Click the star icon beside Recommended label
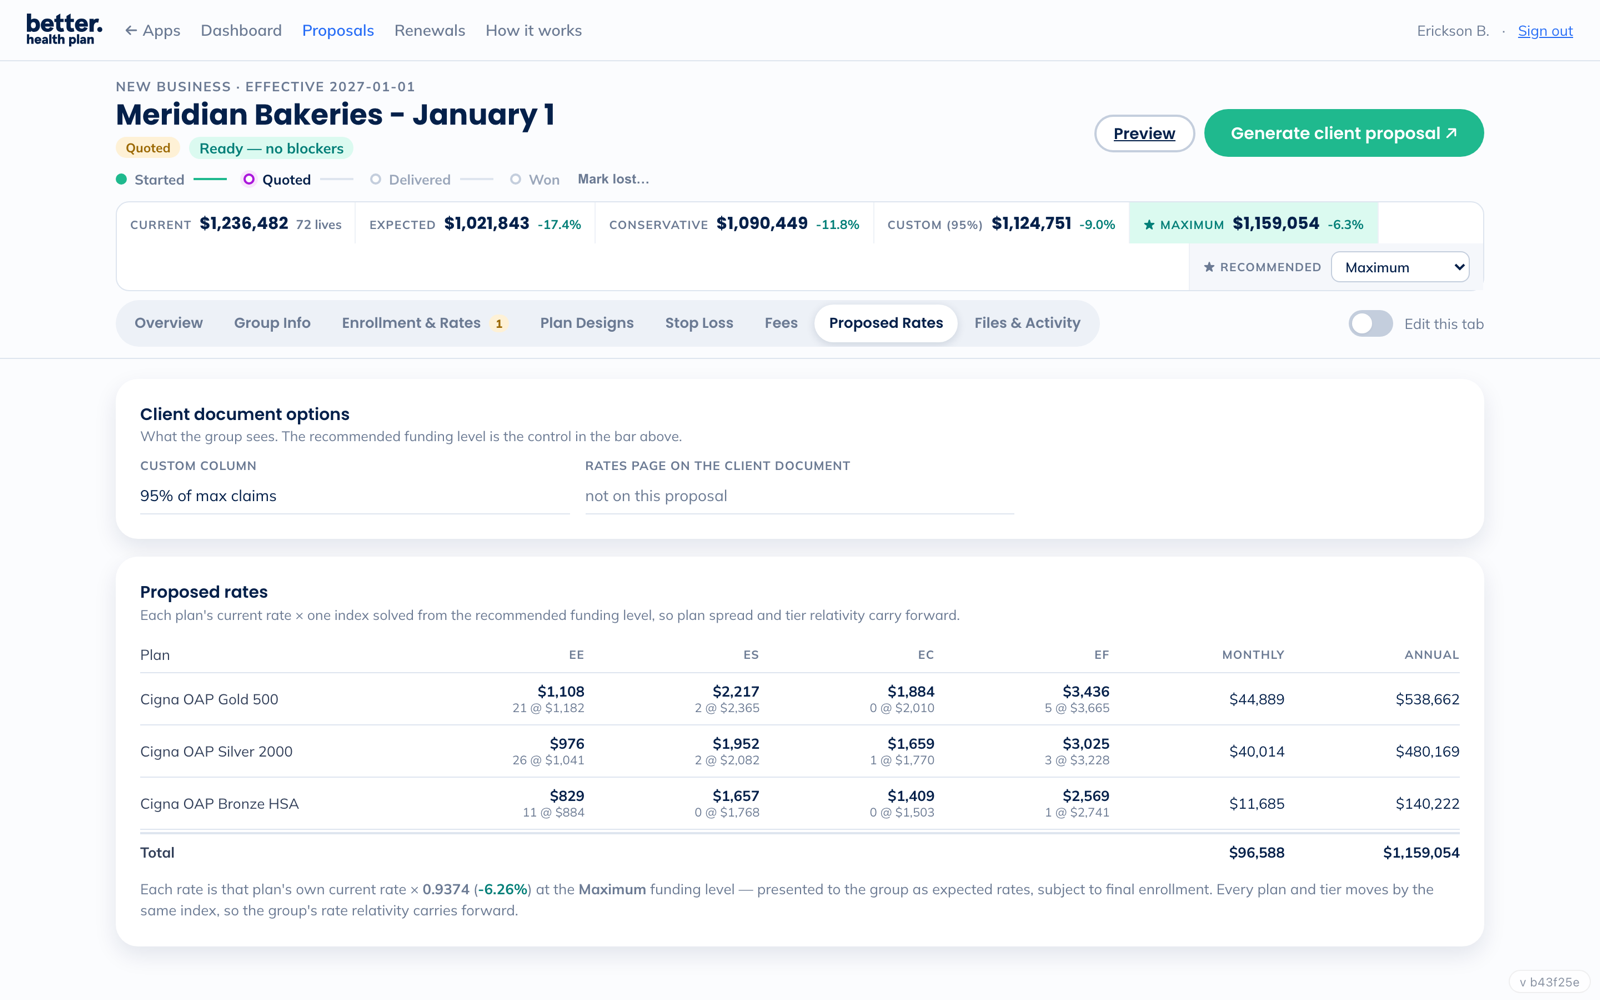 (1209, 267)
